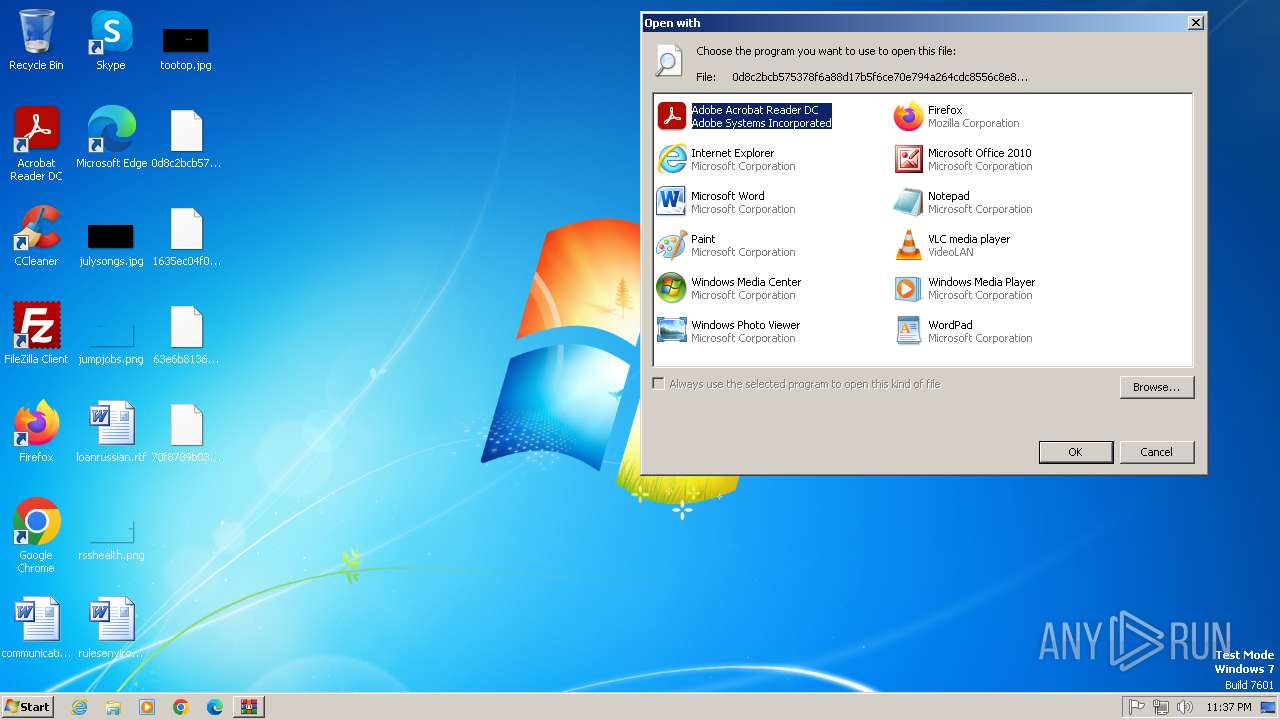Choose WordPad in the Open with list
This screenshot has width=1280, height=720.
pos(963,332)
